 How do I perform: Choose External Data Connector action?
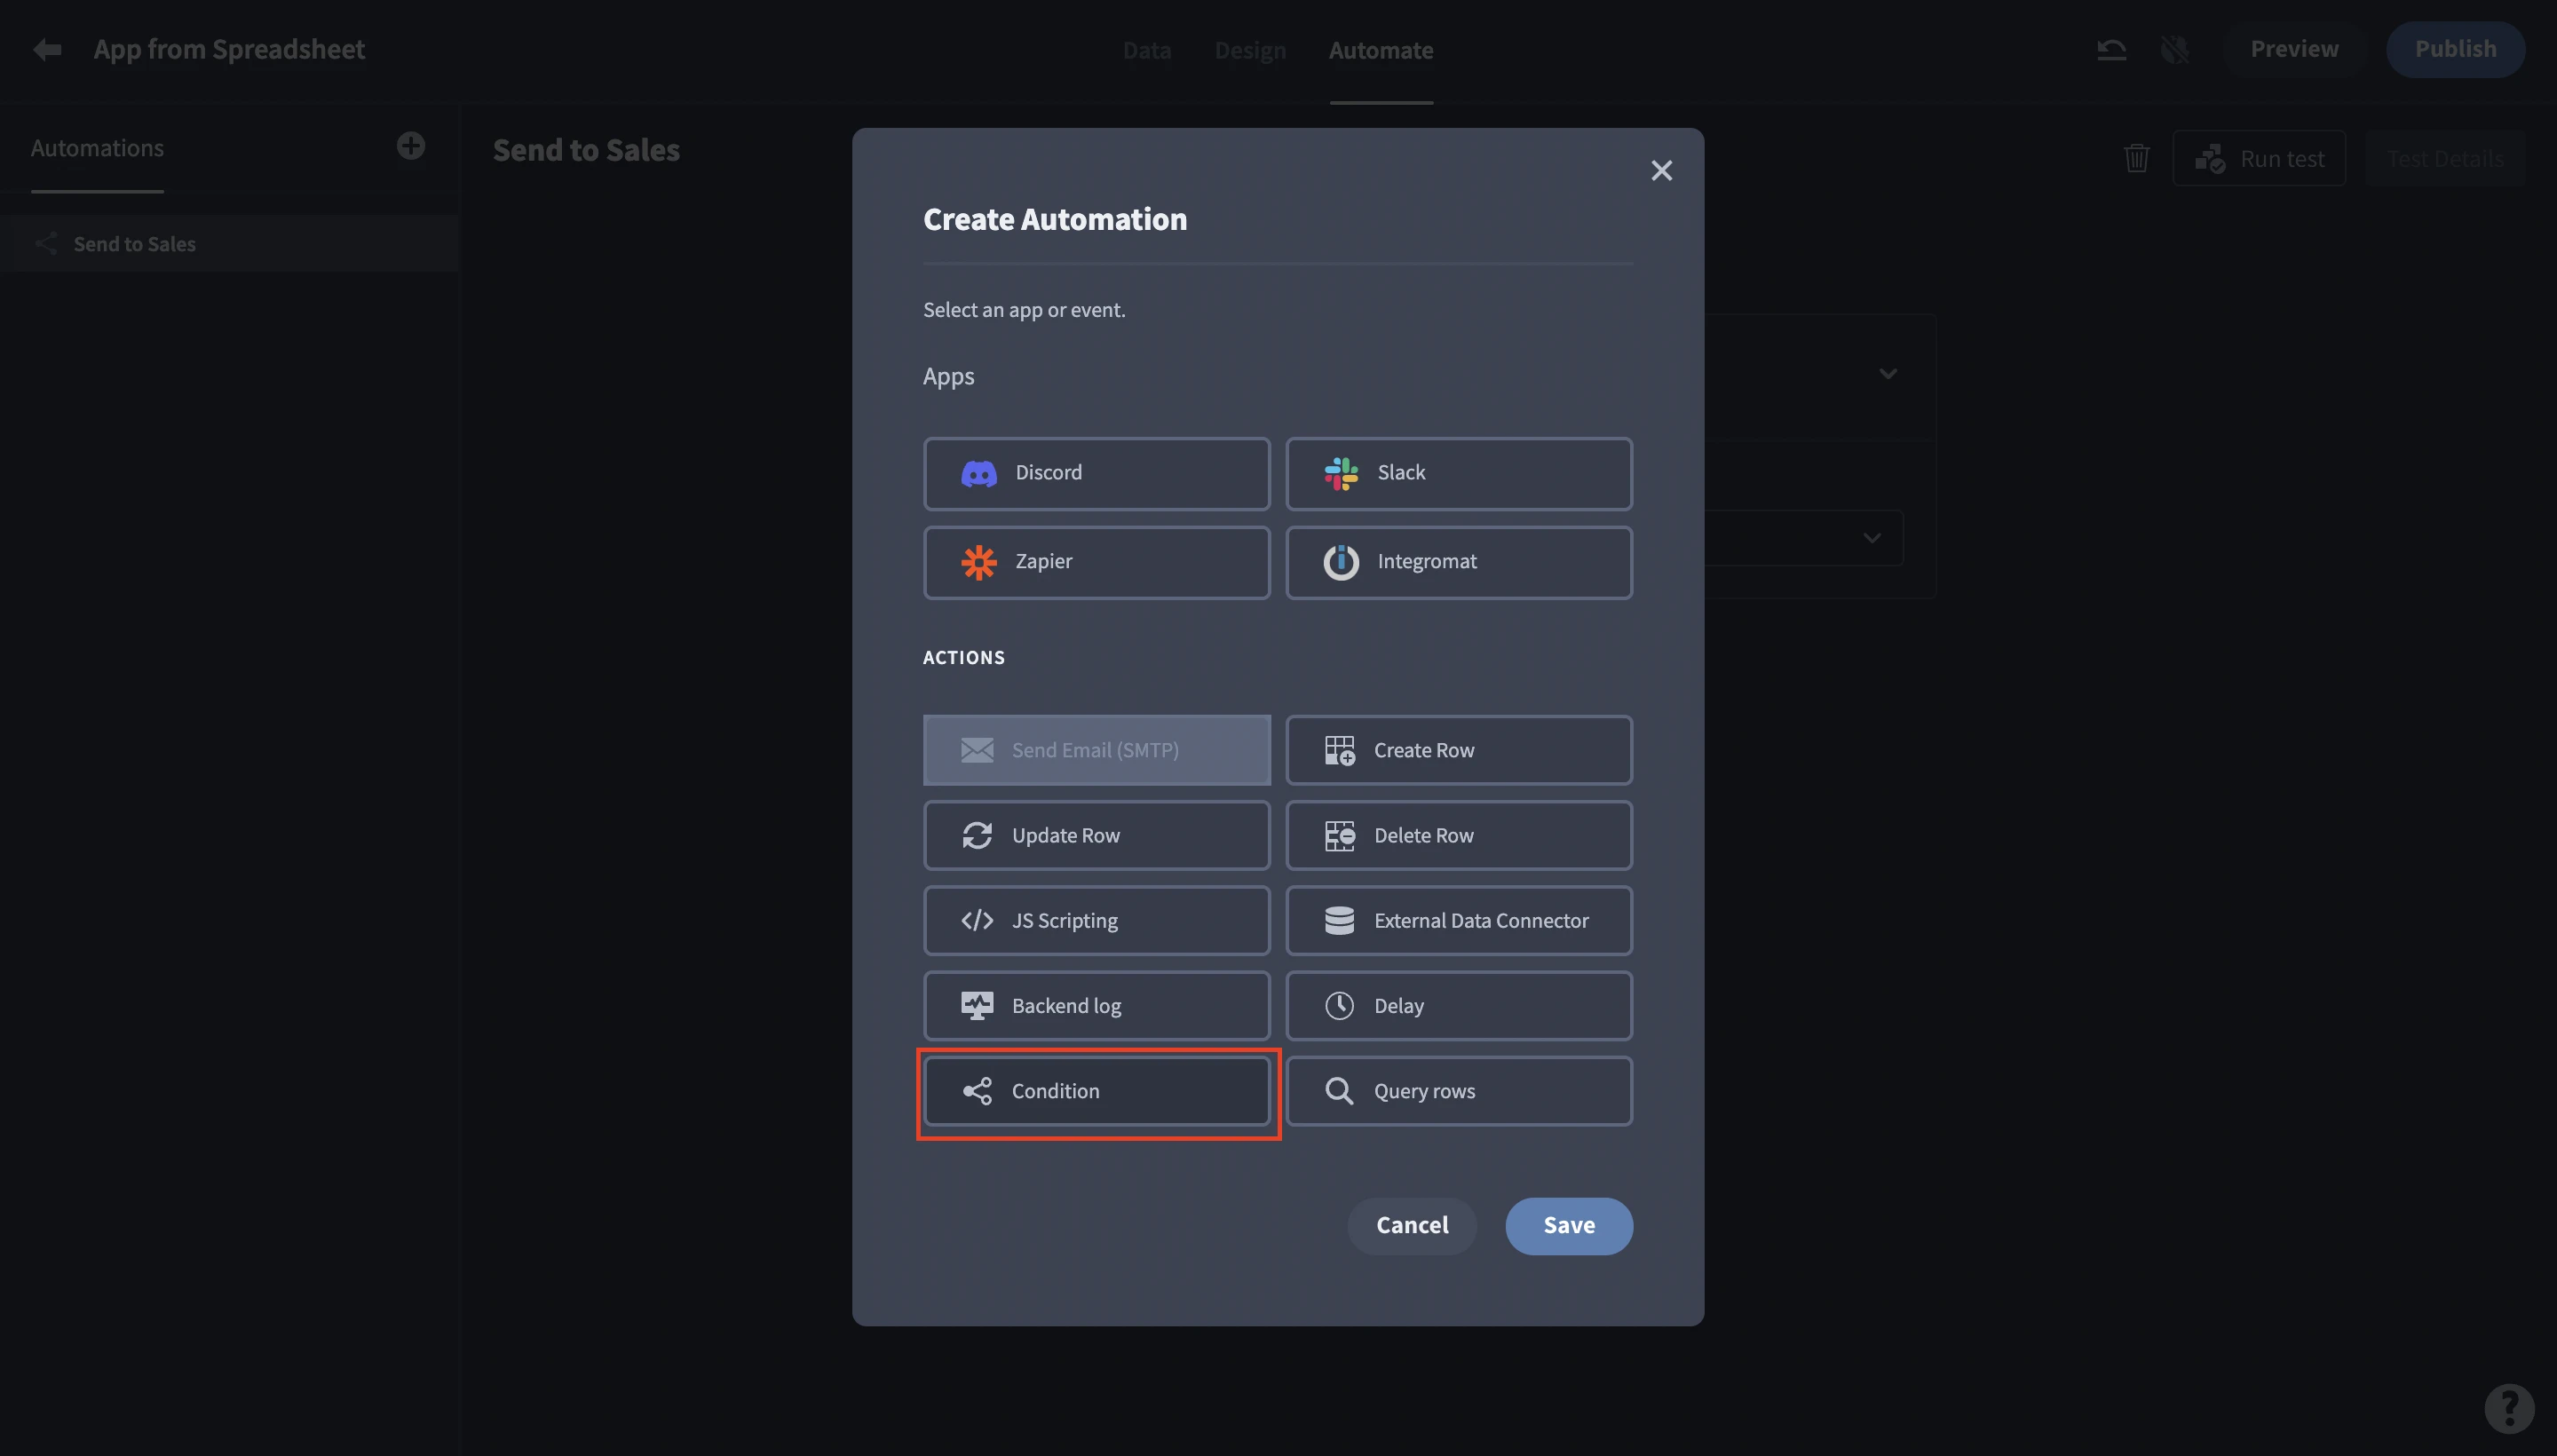(1458, 920)
